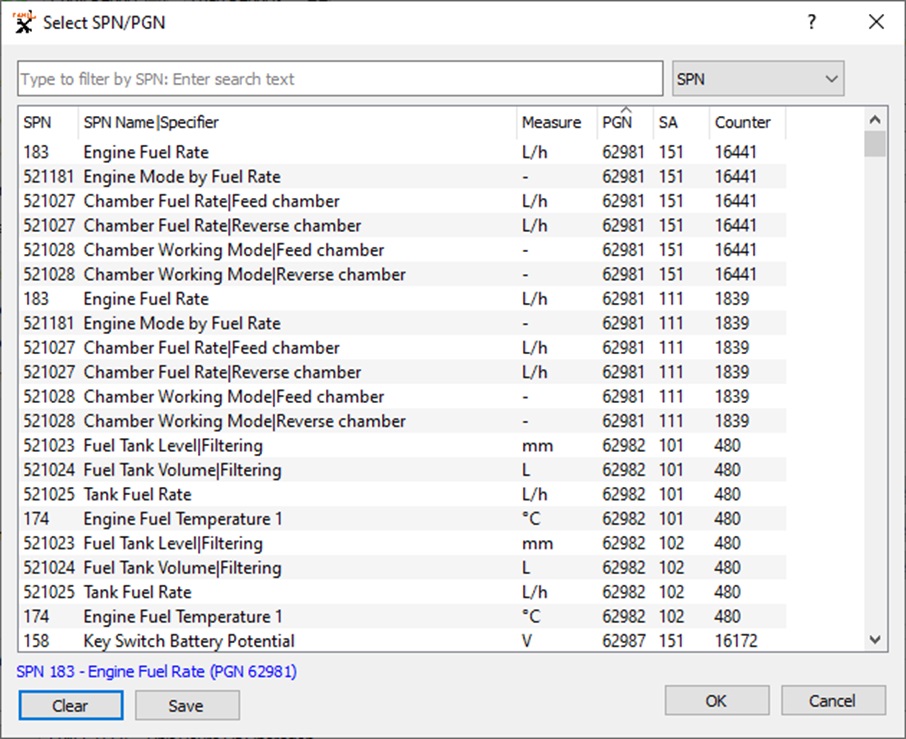Open the SPN filter type dropdown
The height and width of the screenshot is (739, 906).
(758, 79)
